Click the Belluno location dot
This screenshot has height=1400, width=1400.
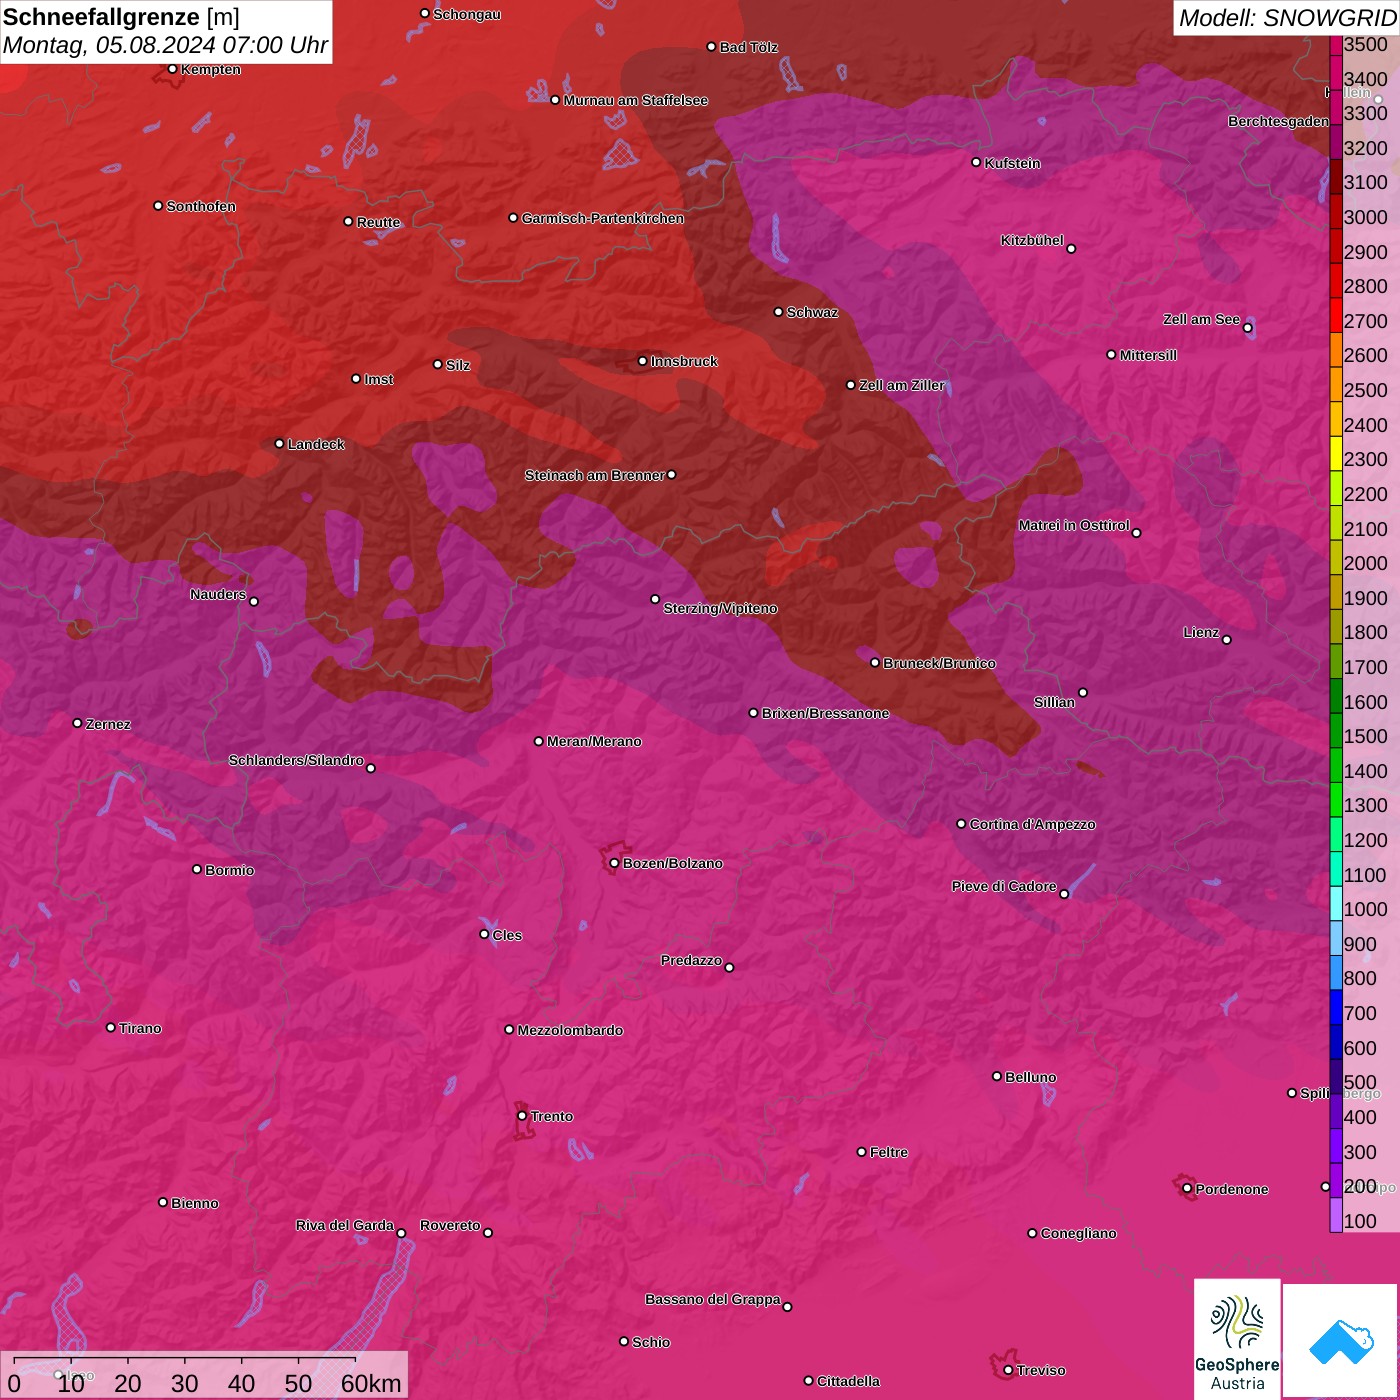coord(997,1076)
